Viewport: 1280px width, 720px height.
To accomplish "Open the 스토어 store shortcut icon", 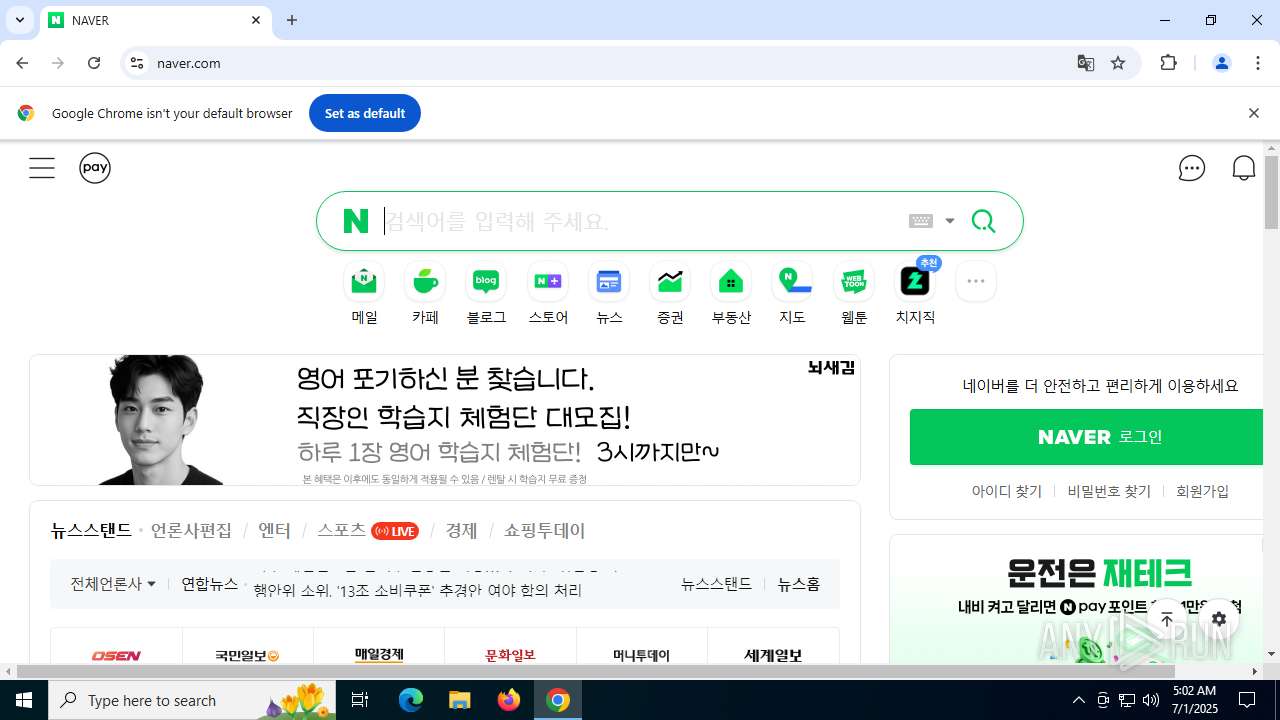I will 548,282.
